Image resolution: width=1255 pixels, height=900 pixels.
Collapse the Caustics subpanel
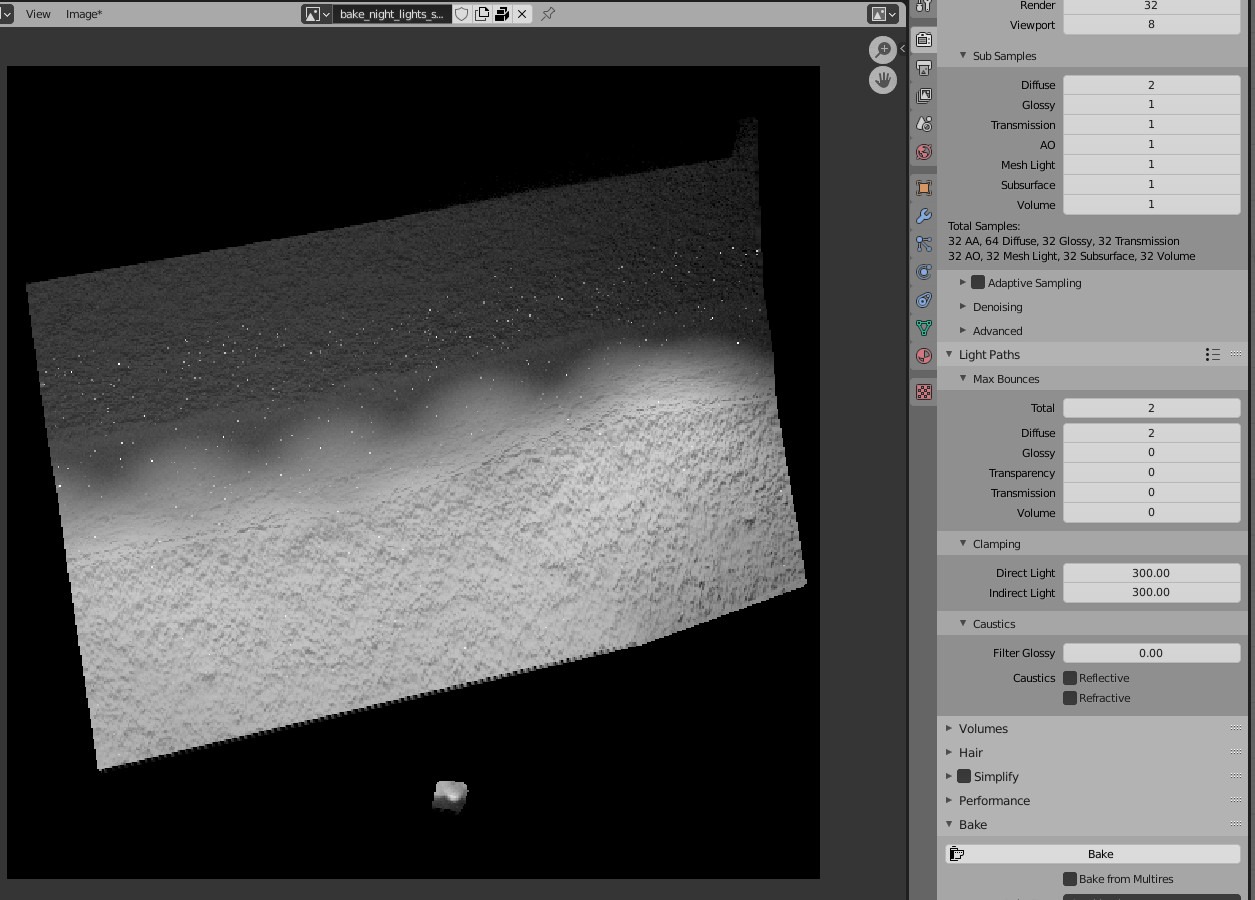(963, 624)
